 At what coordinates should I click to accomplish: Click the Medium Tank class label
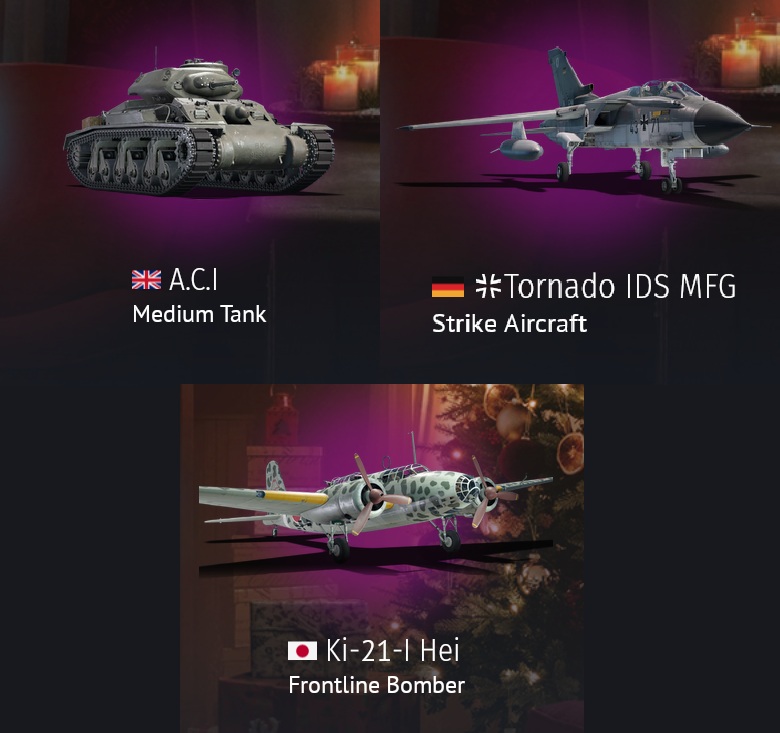point(199,314)
